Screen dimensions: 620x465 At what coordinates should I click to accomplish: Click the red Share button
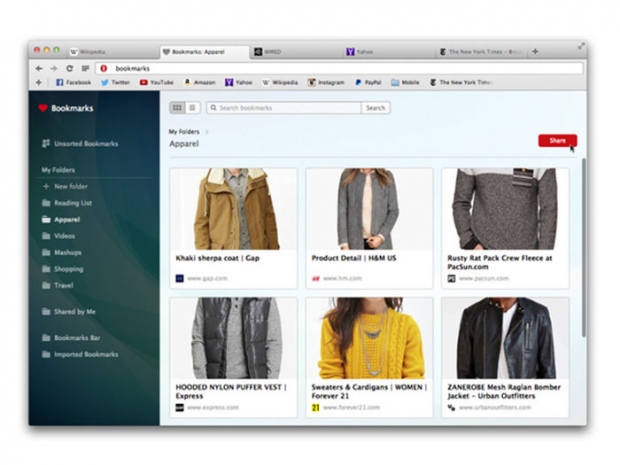tap(556, 140)
